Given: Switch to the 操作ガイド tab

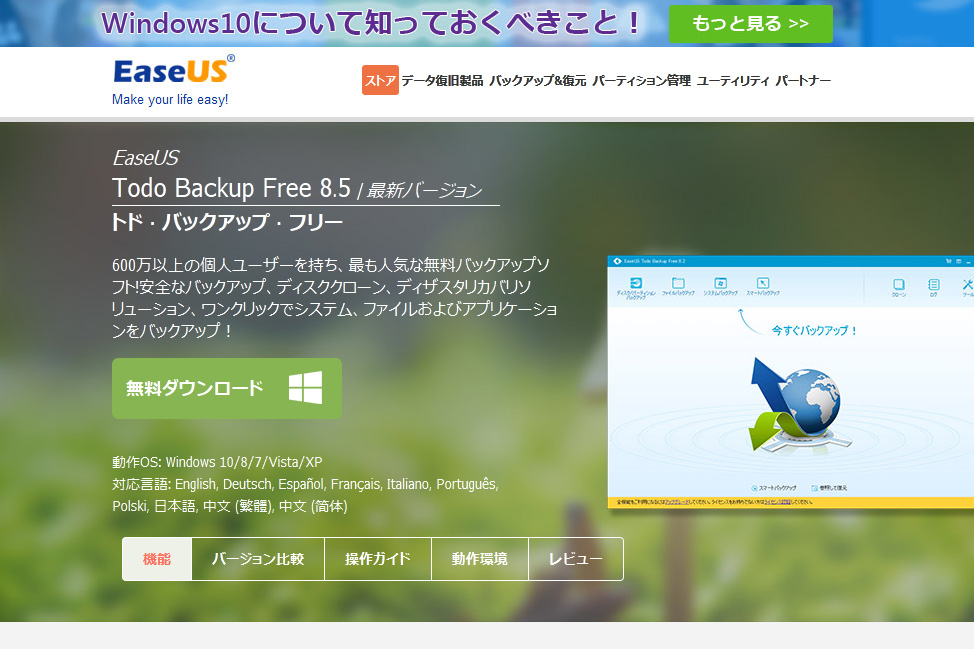Looking at the screenshot, I should point(378,559).
